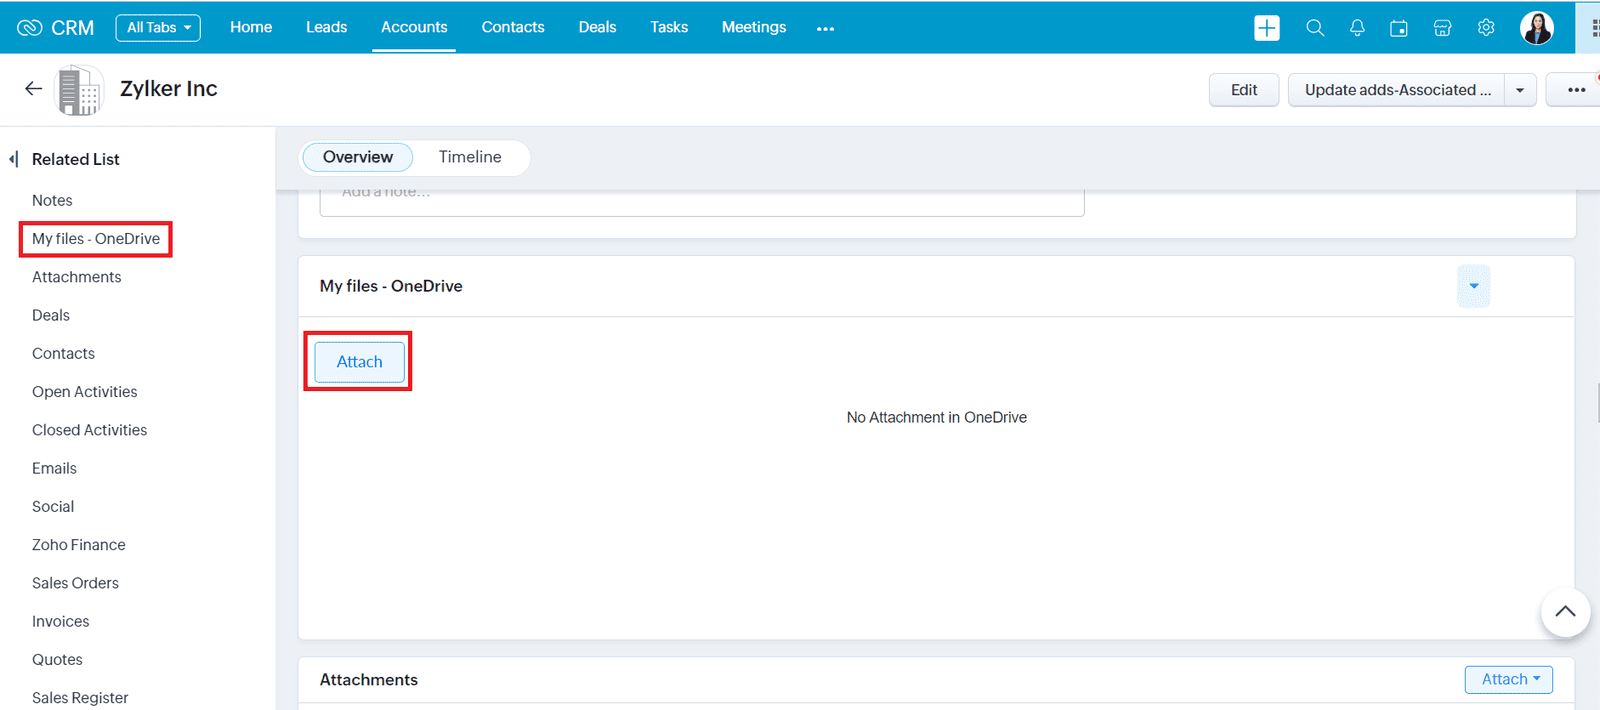Click the 'My files - OneDrive' section title
The width and height of the screenshot is (1600, 710).
[x=391, y=286]
